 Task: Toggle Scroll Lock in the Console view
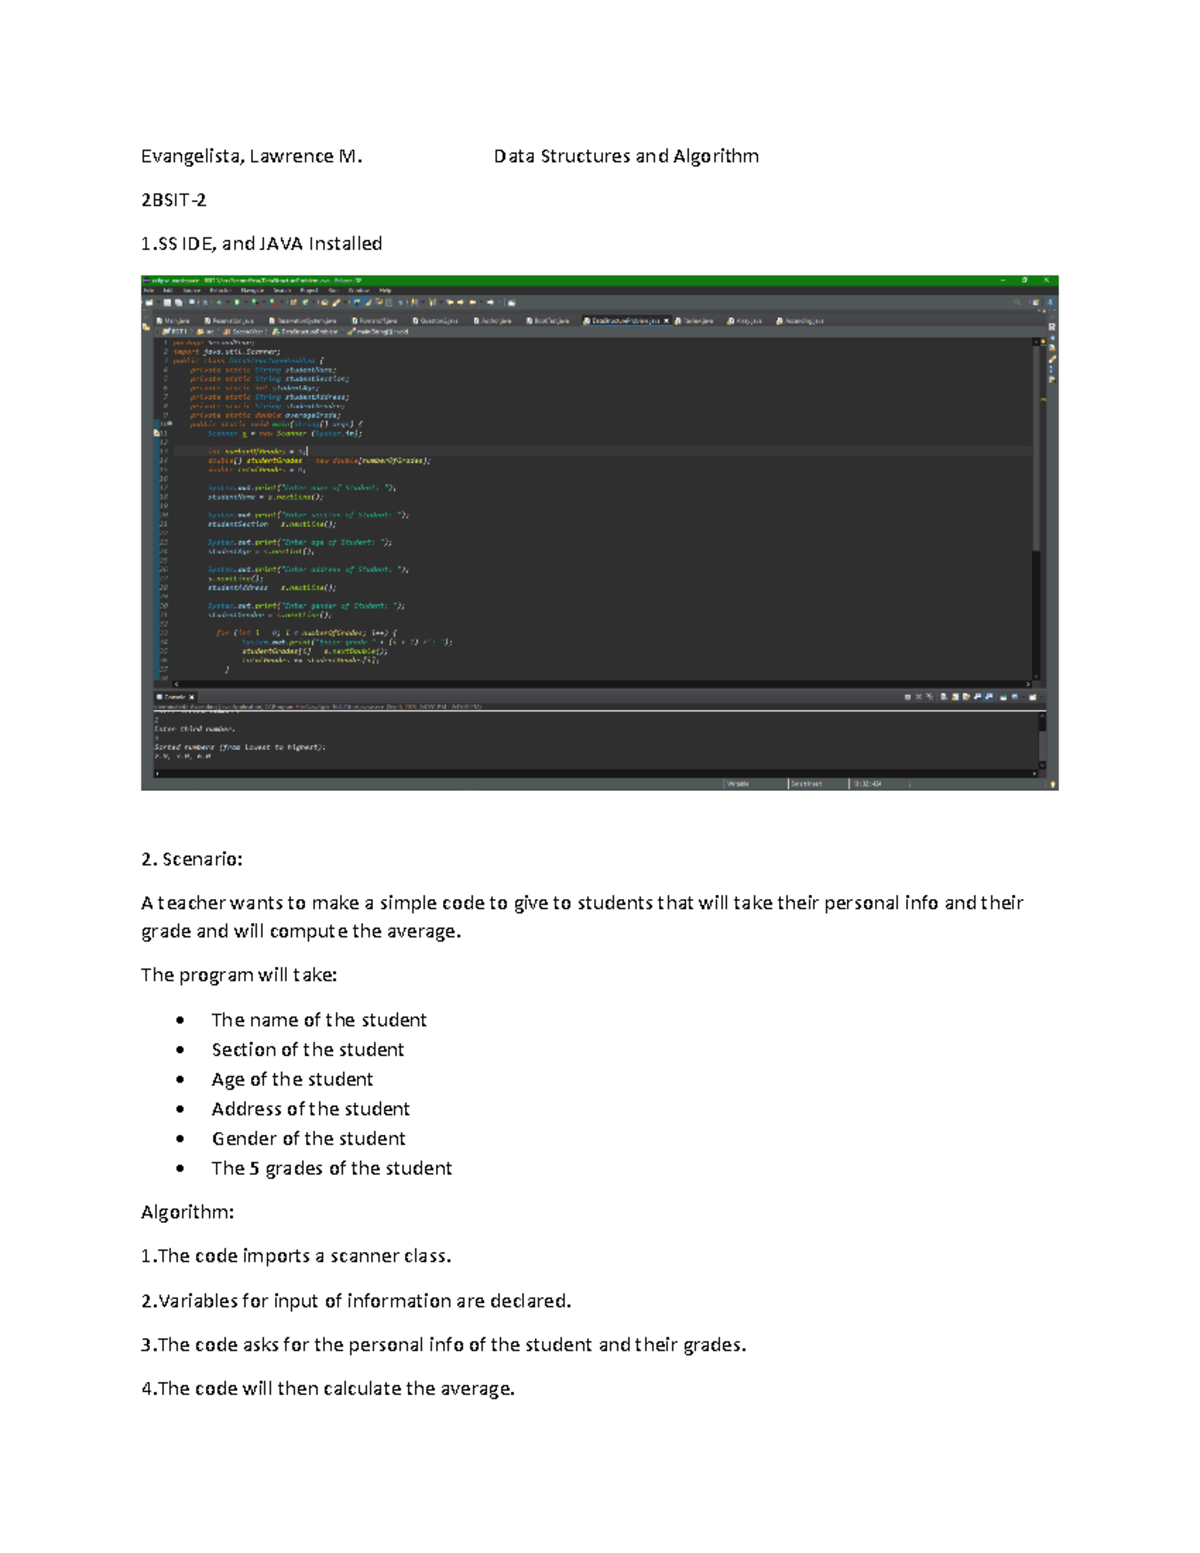pos(956,696)
